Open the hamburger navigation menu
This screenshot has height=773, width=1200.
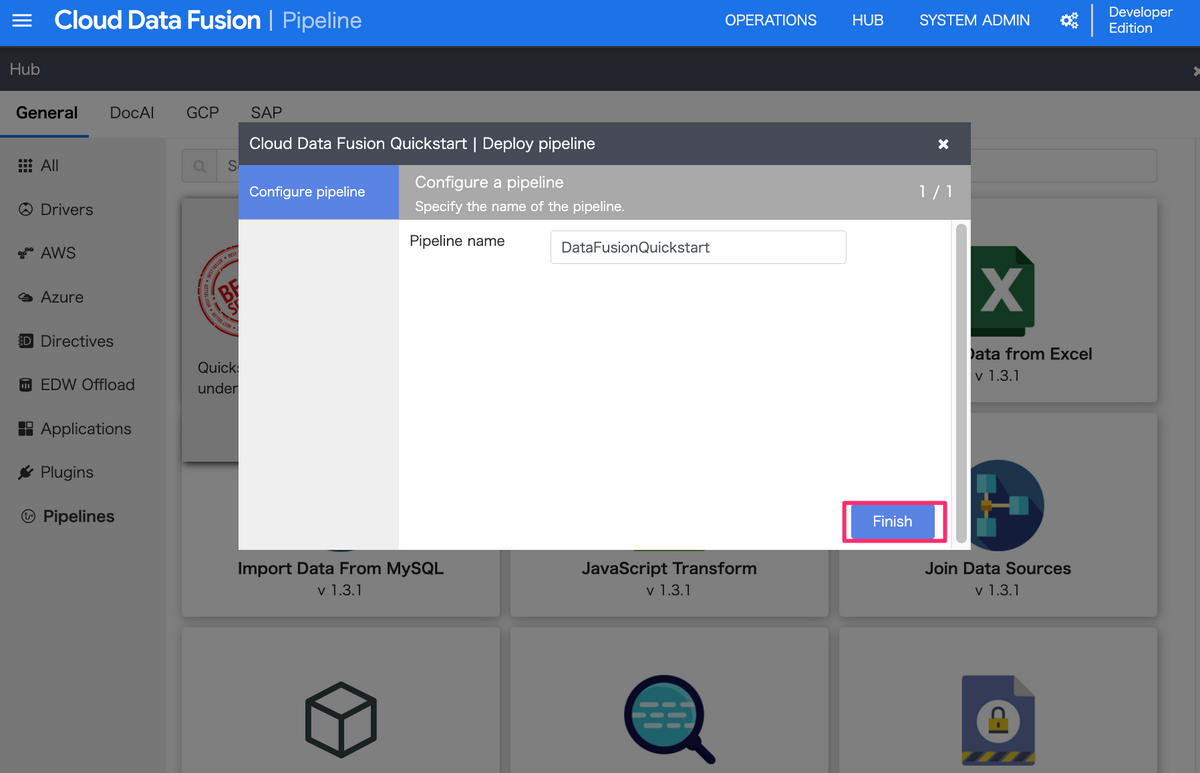click(22, 20)
